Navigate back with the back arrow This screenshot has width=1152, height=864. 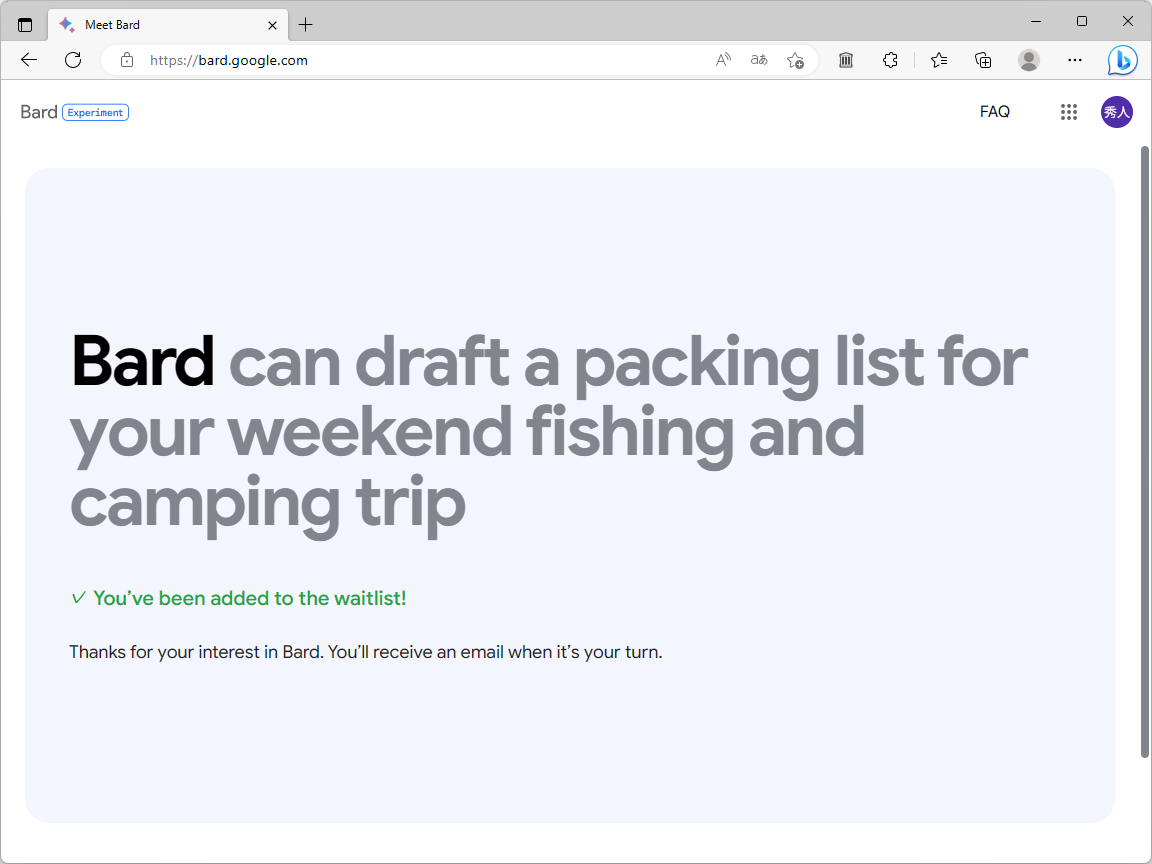click(x=28, y=60)
